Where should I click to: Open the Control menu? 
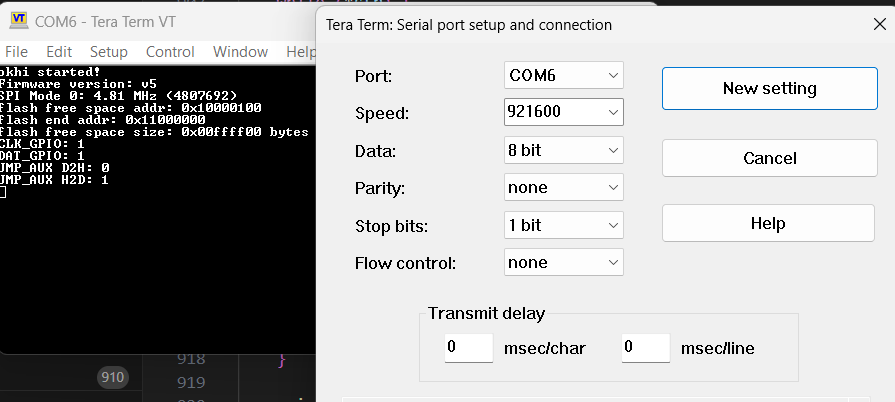click(170, 52)
